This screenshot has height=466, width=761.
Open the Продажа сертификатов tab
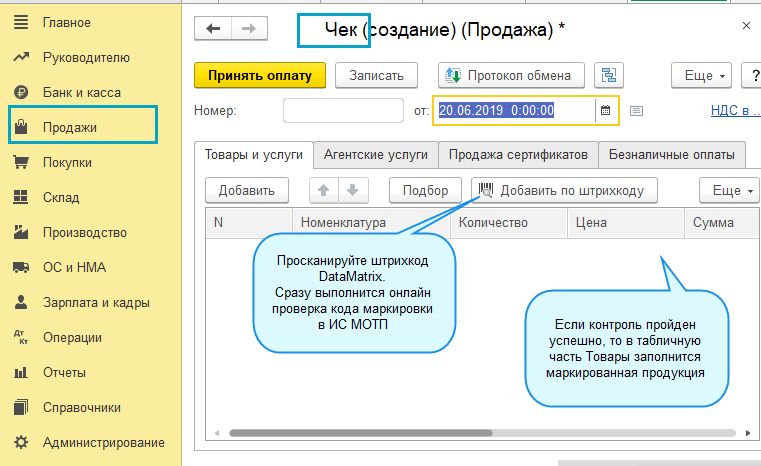518,154
